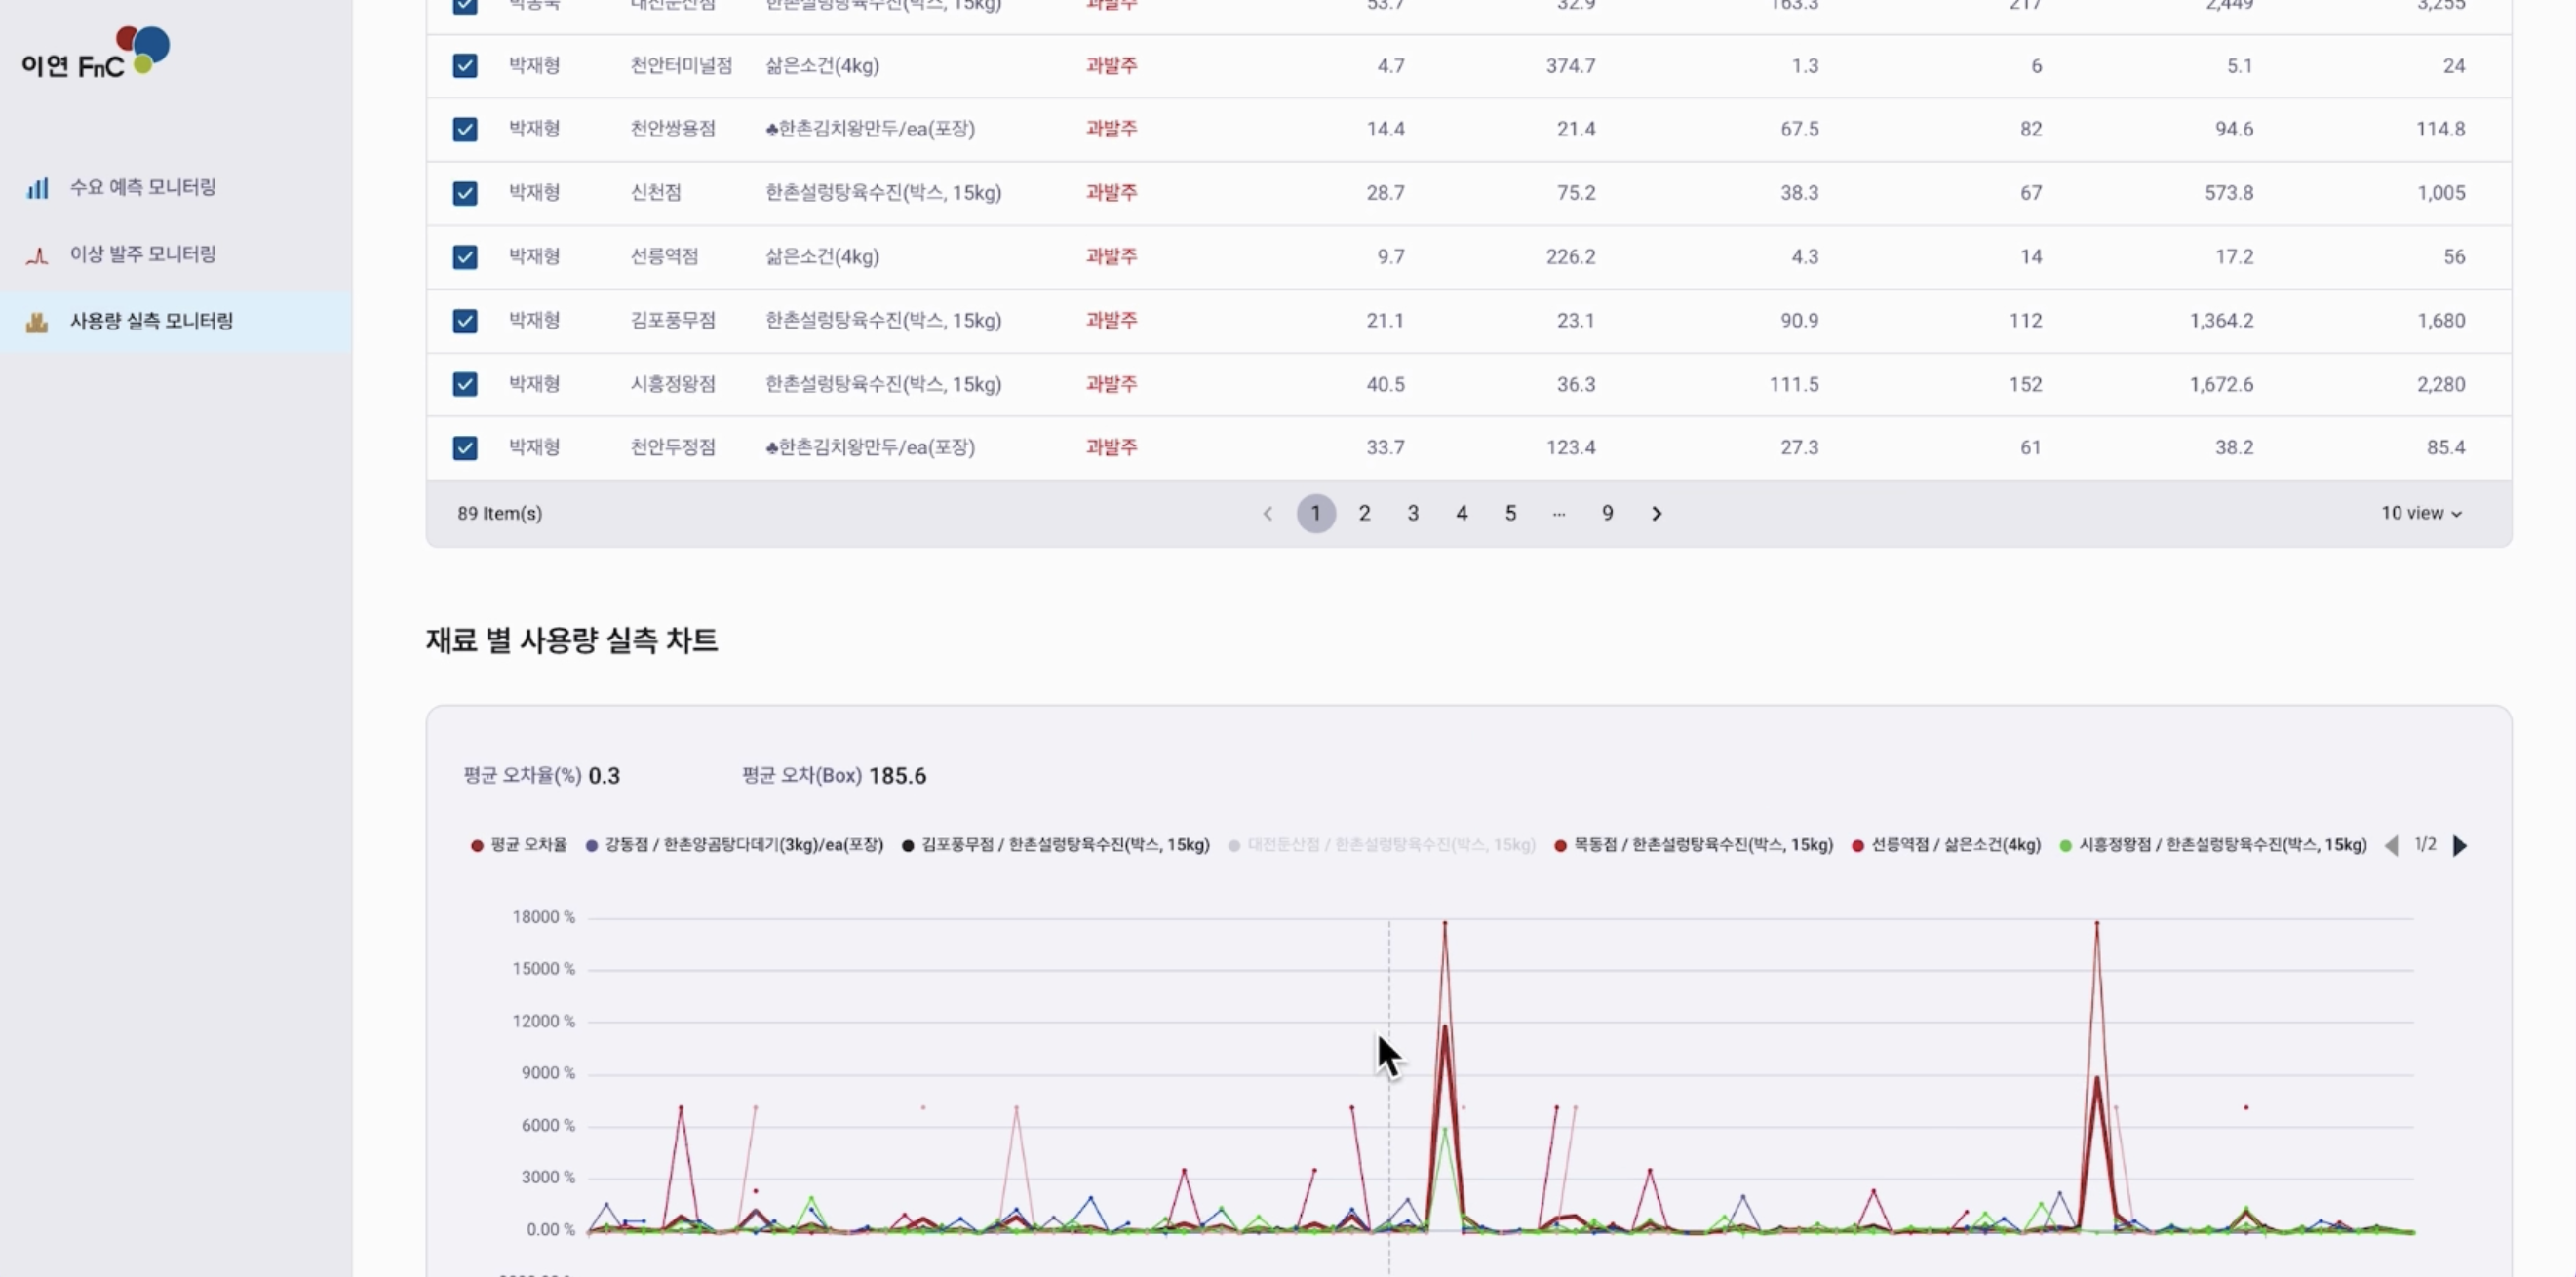The height and width of the screenshot is (1277, 2576).
Task: Go to next page with right chevron
Action: pyautogui.click(x=1656, y=513)
